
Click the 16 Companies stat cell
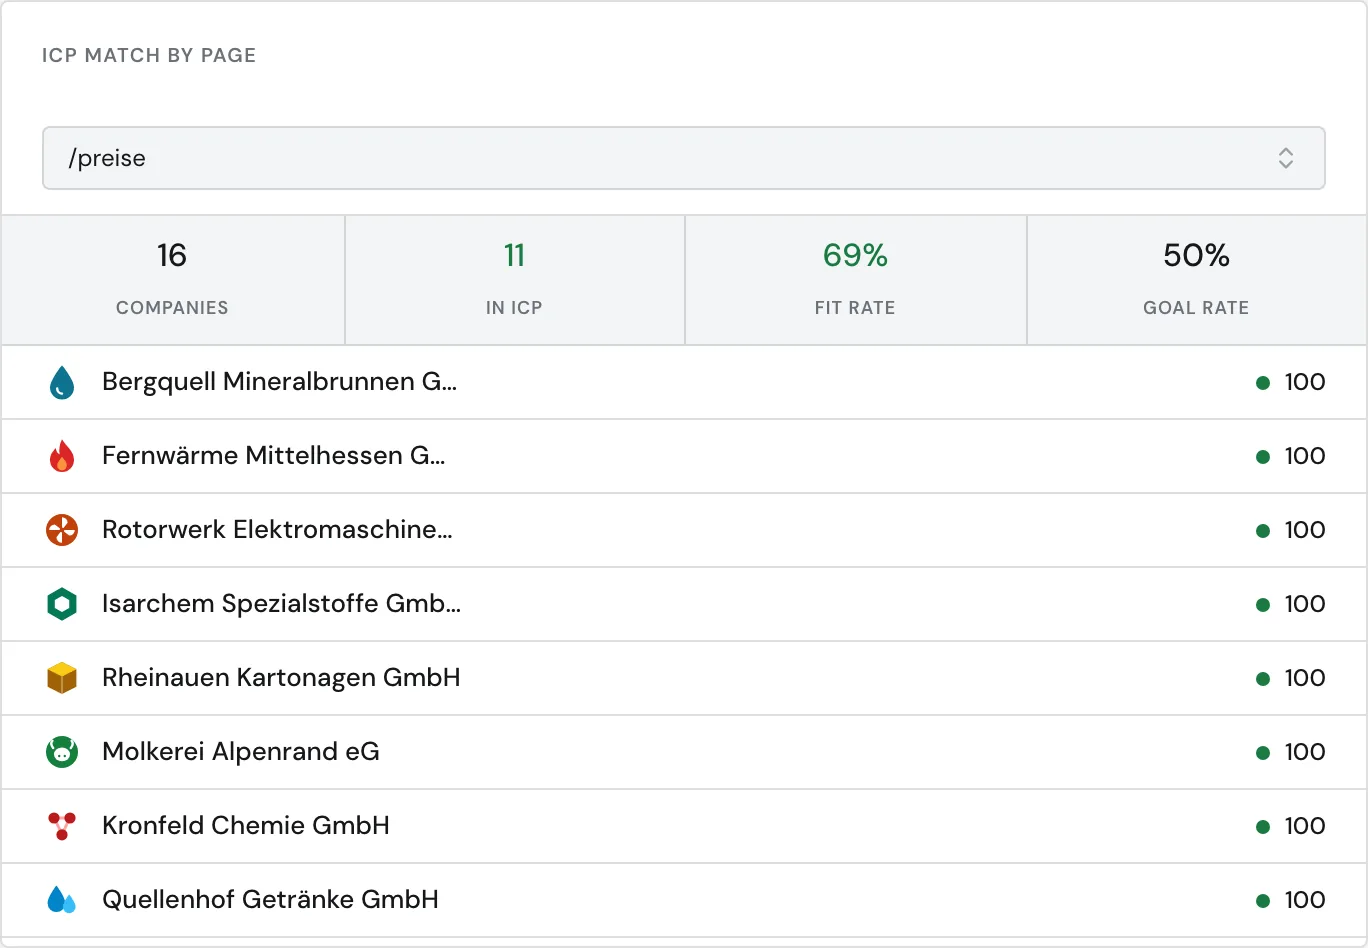(x=172, y=280)
